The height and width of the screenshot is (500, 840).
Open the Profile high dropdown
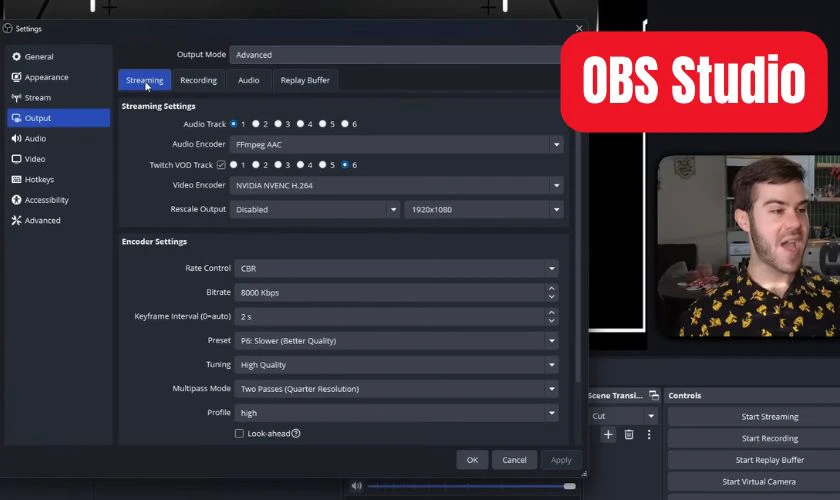coord(396,413)
